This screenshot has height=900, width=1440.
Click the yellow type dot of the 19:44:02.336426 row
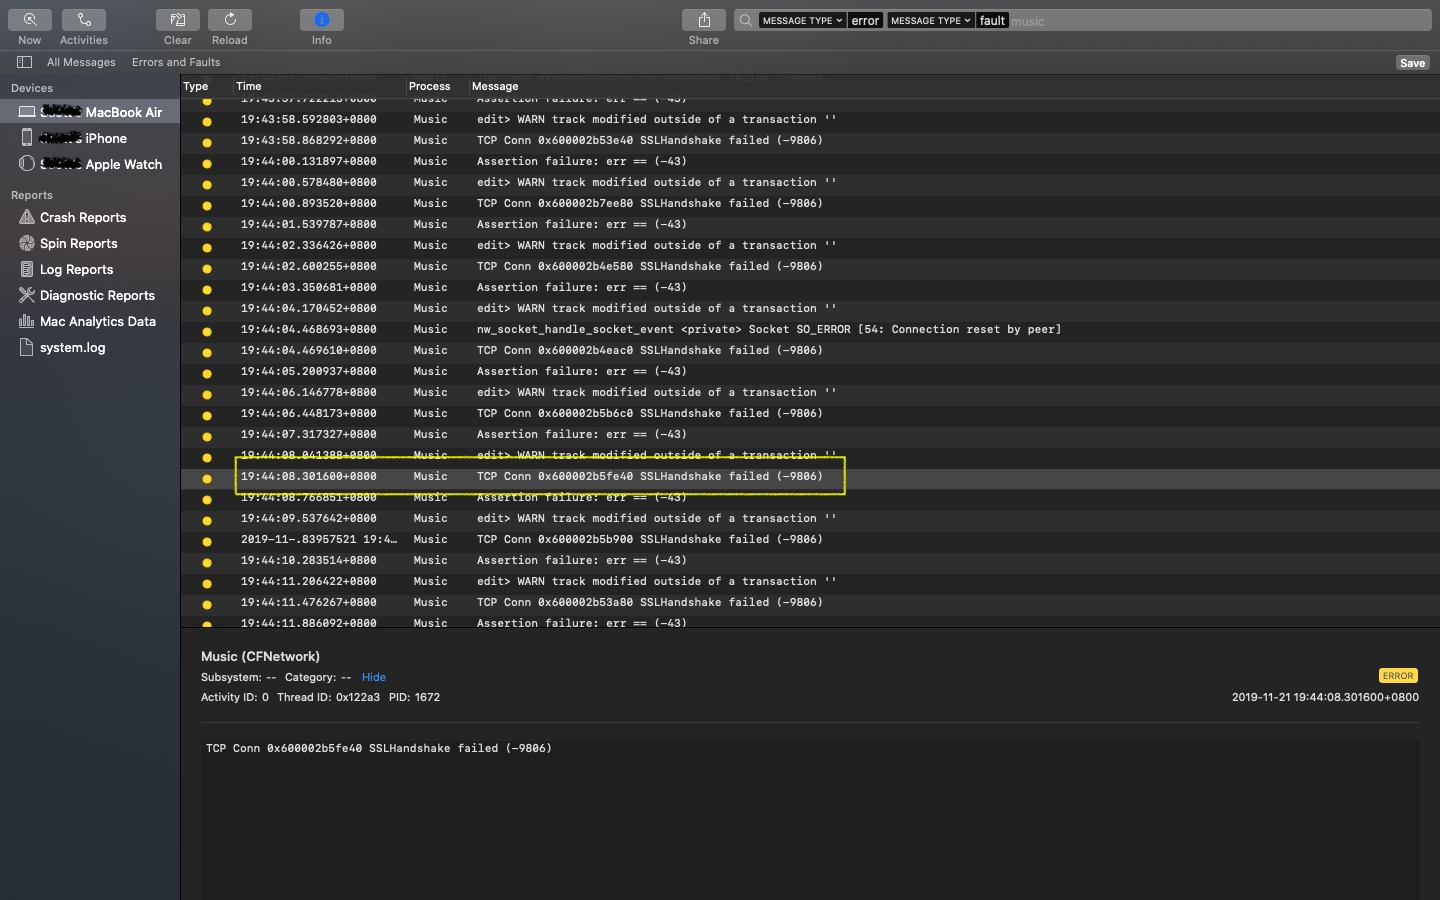[207, 247]
